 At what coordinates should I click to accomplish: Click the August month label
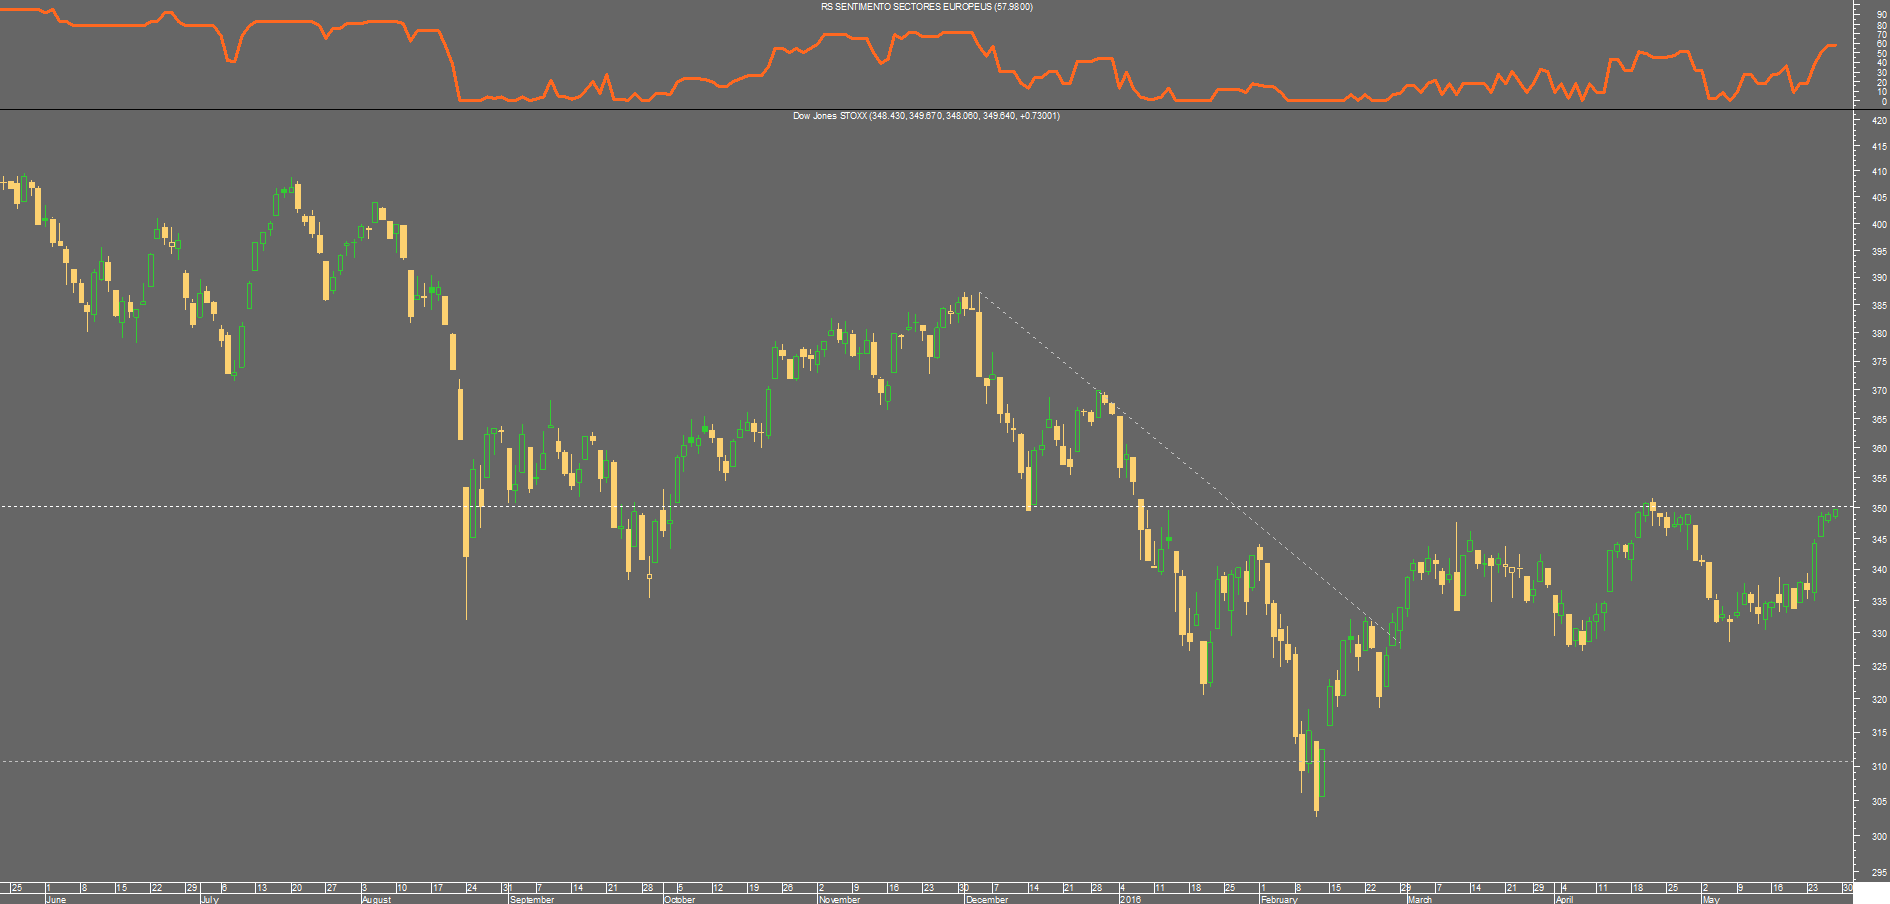click(376, 899)
